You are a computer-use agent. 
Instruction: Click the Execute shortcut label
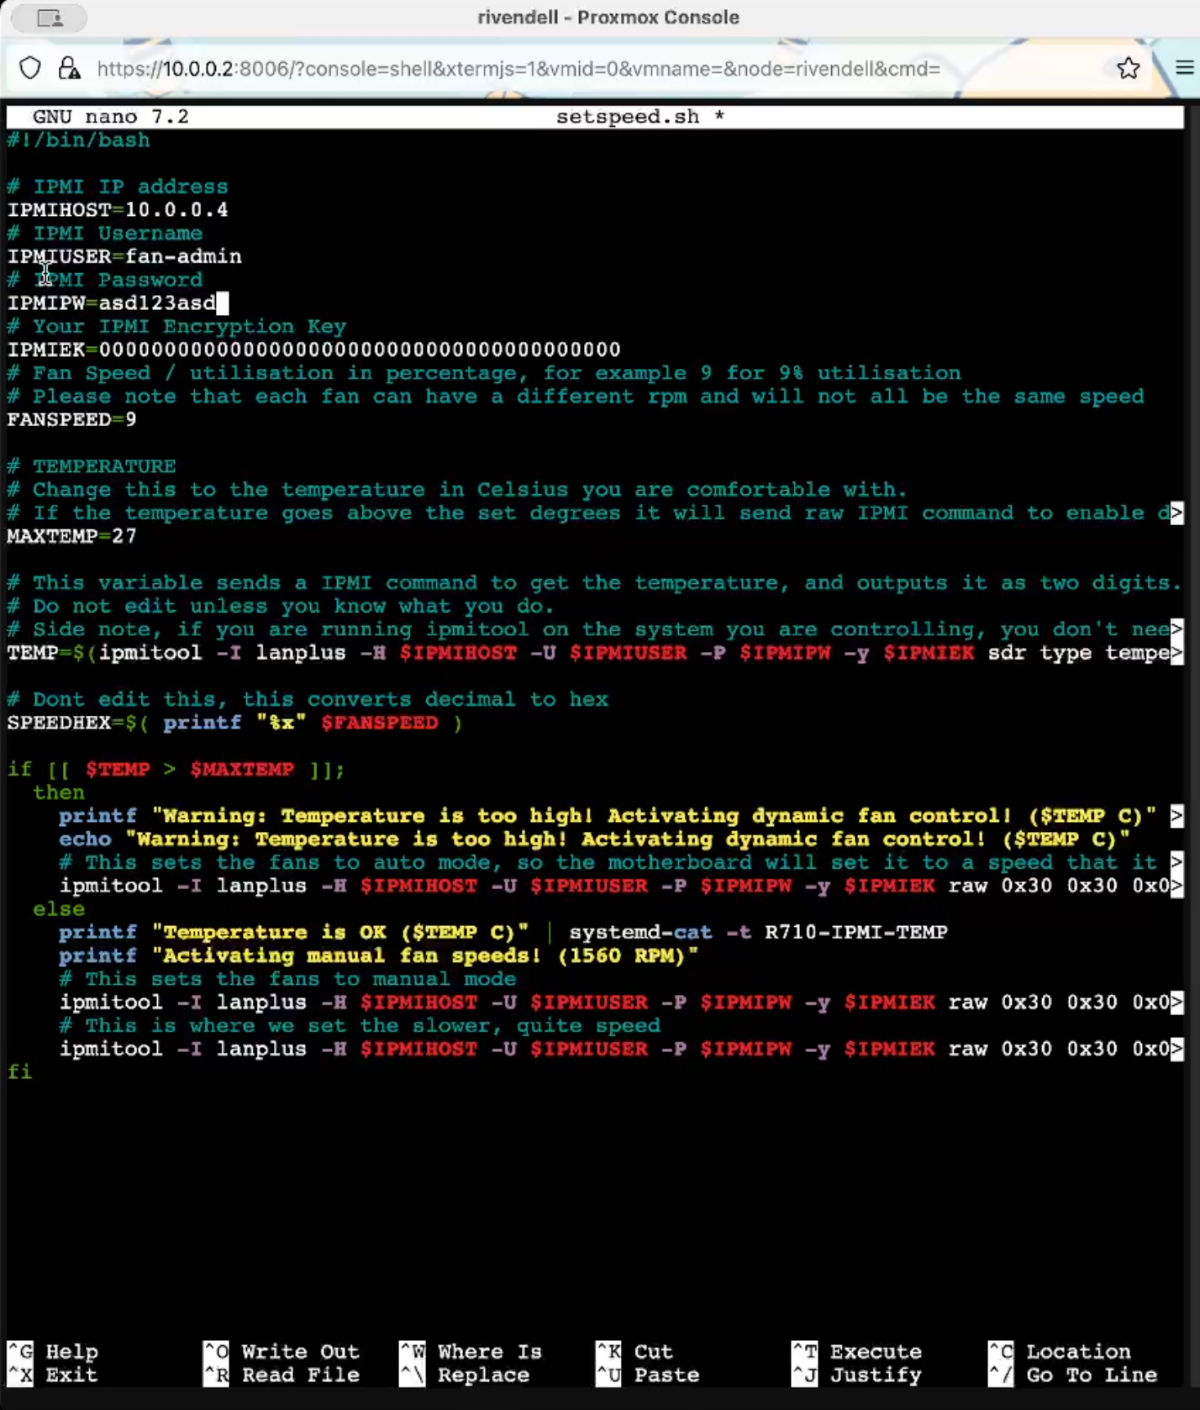click(x=875, y=1352)
